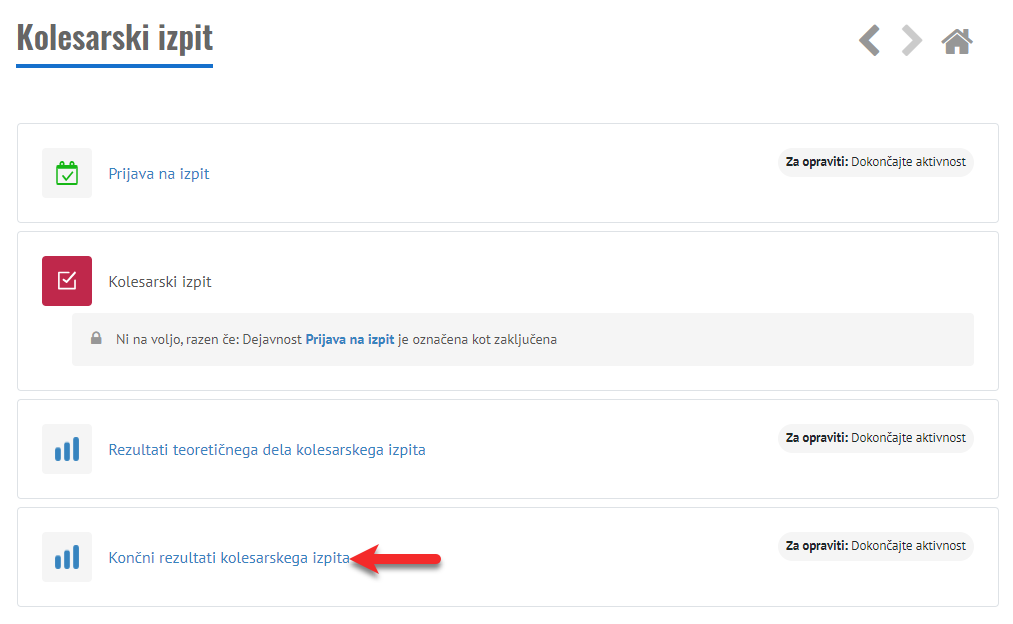
Task: Open Končni rezultati kolesarskega izpita link
Action: click(x=228, y=558)
